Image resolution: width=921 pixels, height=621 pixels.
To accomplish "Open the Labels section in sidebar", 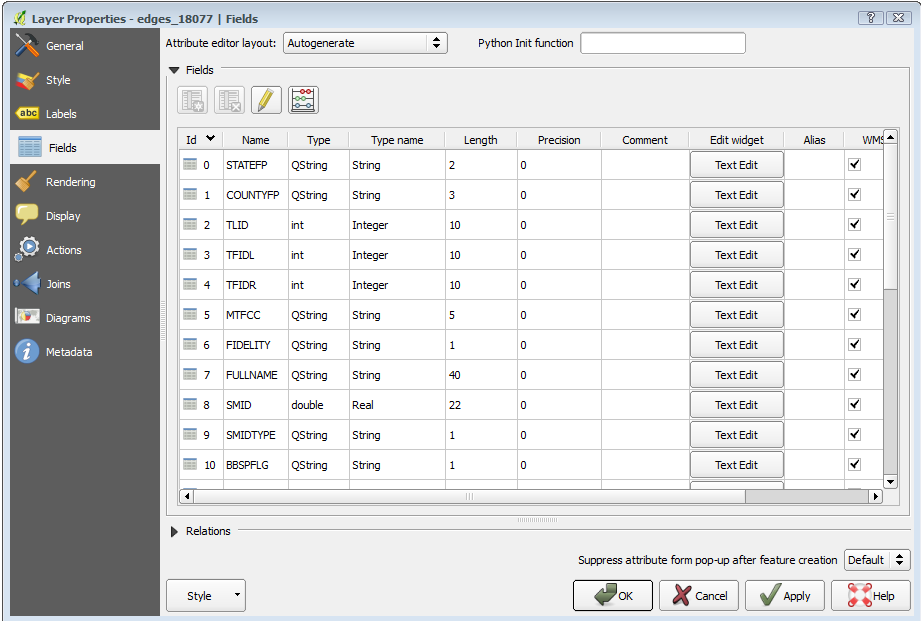I will point(61,114).
